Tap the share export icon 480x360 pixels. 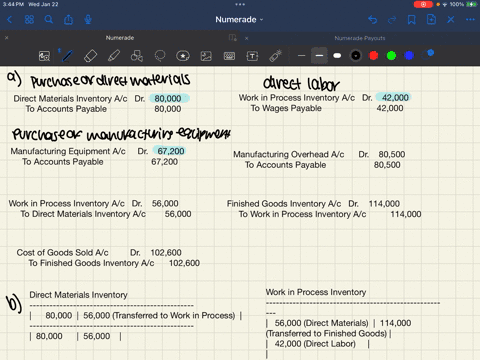(x=68, y=20)
